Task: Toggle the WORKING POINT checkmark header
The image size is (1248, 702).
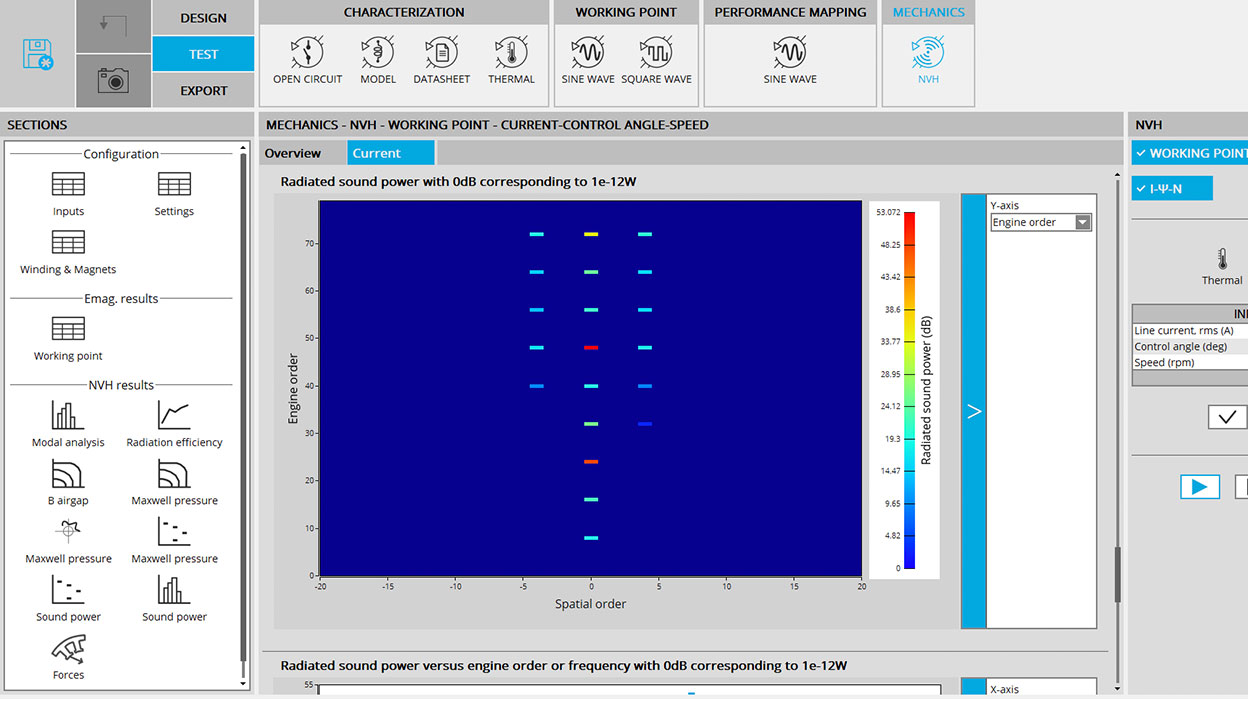Action: (1190, 153)
